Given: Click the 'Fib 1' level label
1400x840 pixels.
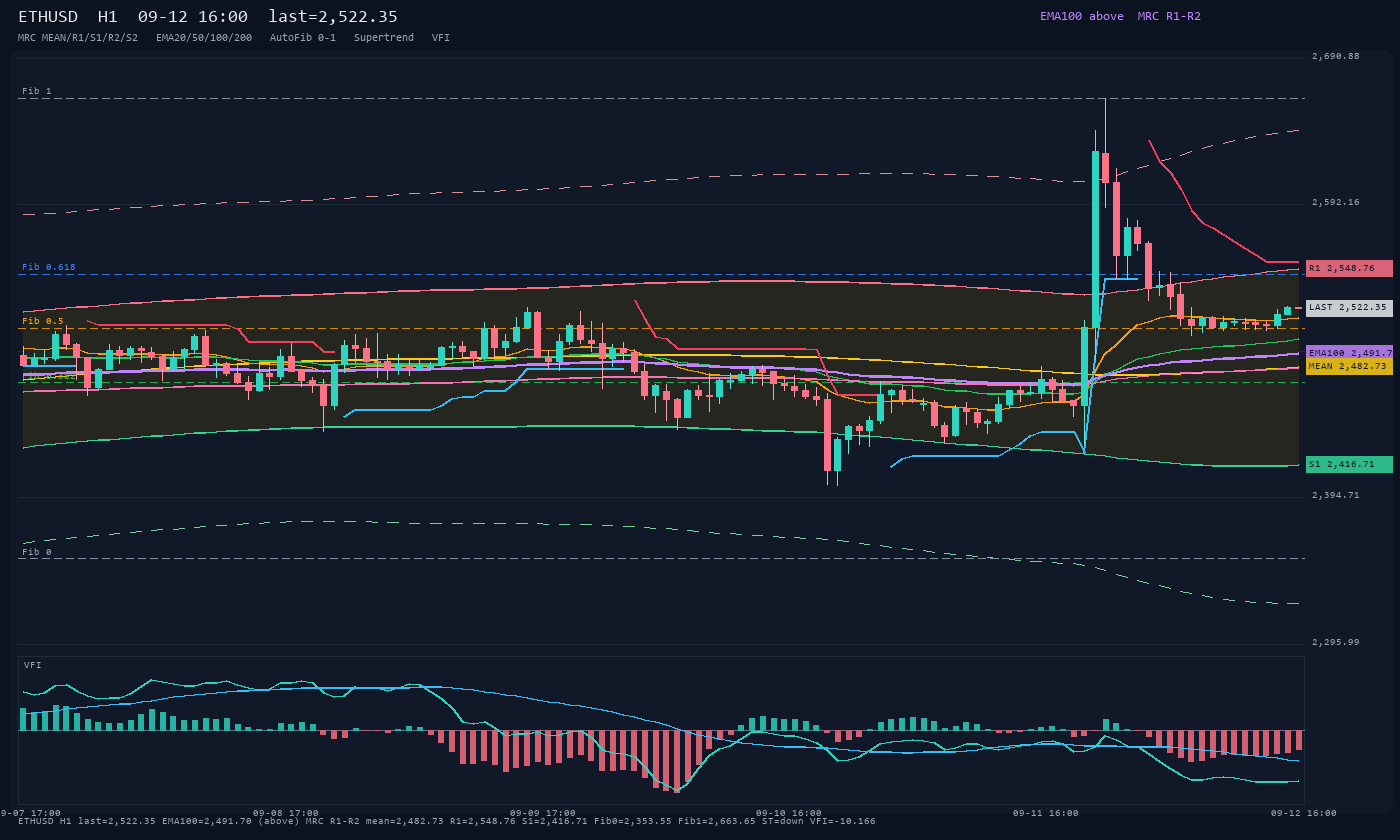Looking at the screenshot, I should coord(37,91).
